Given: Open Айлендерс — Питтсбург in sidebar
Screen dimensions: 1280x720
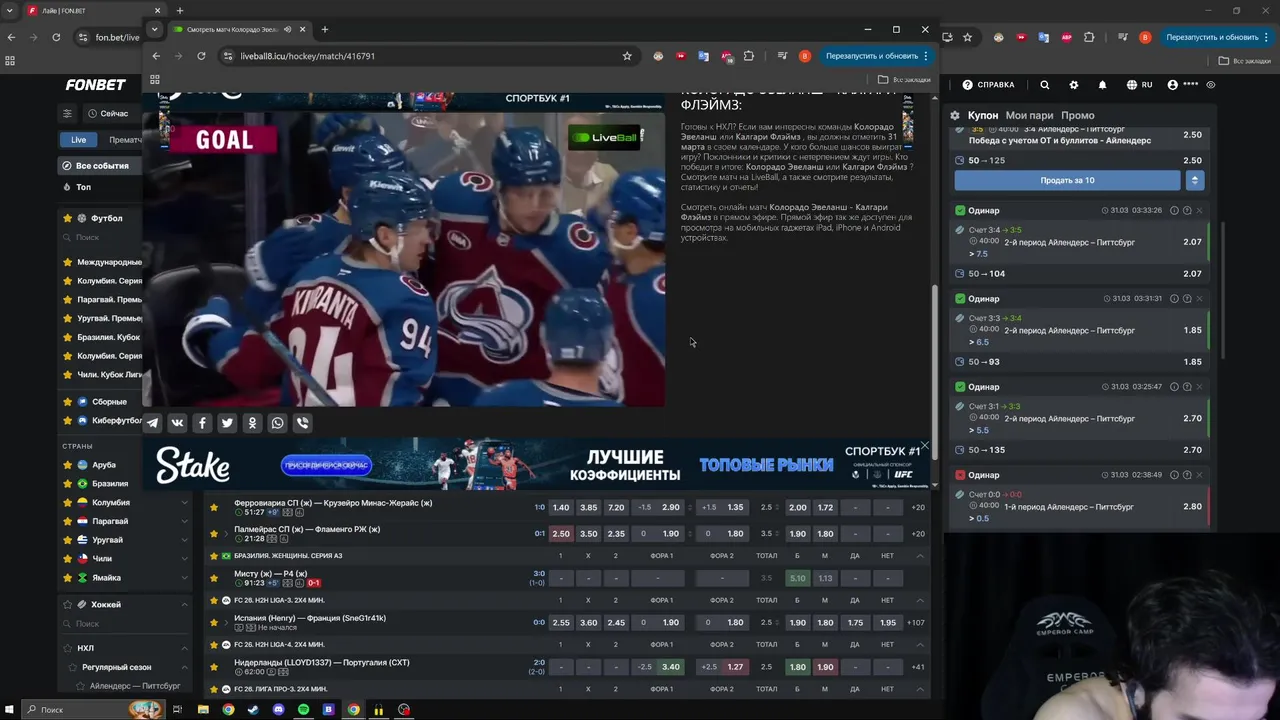Looking at the screenshot, I should point(135,686).
